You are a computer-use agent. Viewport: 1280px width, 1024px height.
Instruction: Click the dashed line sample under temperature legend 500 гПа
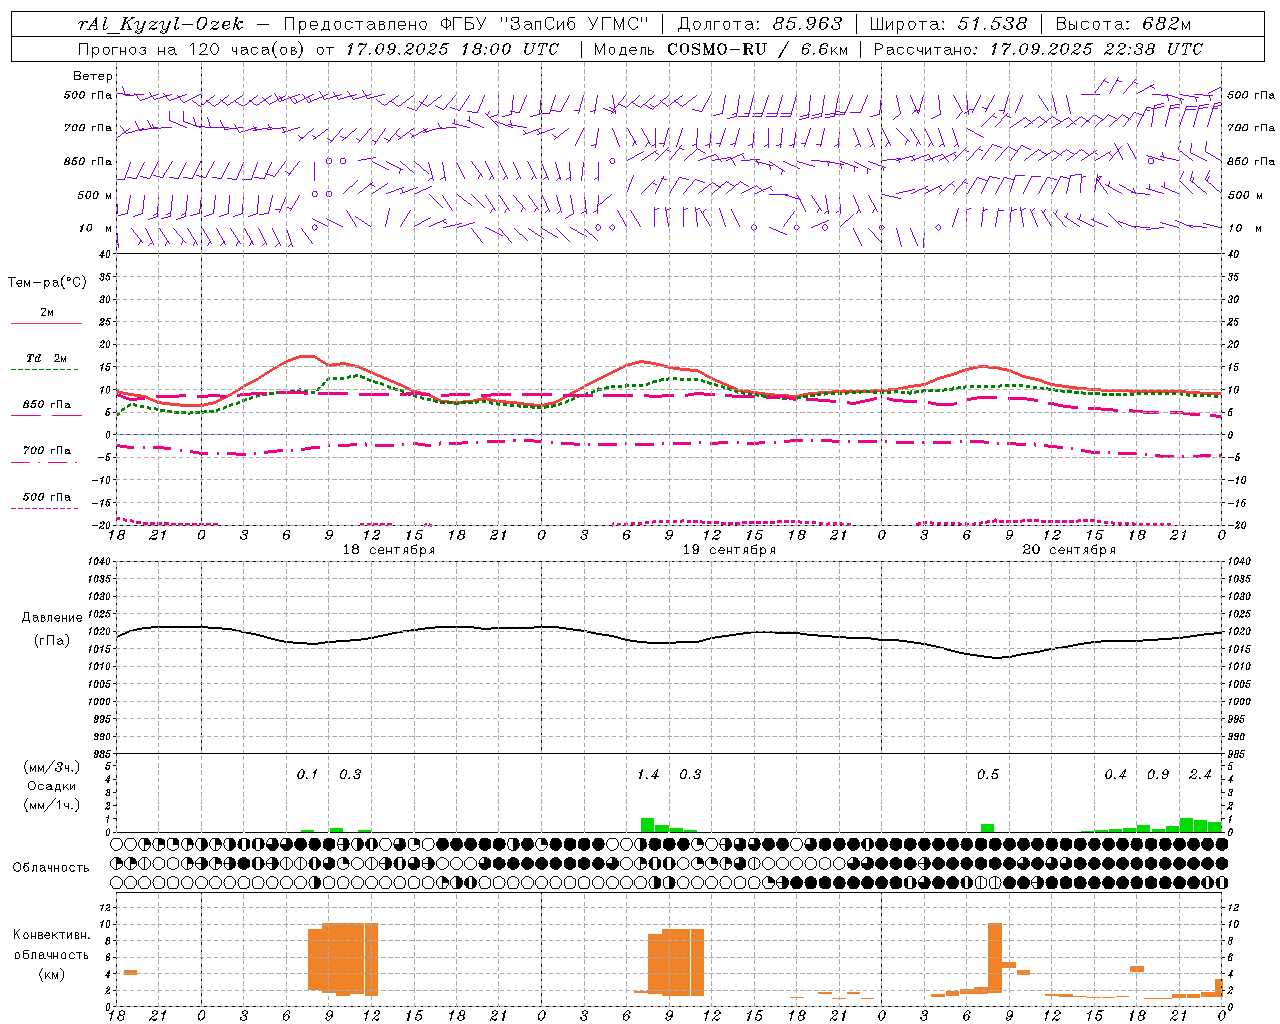(x=45, y=509)
